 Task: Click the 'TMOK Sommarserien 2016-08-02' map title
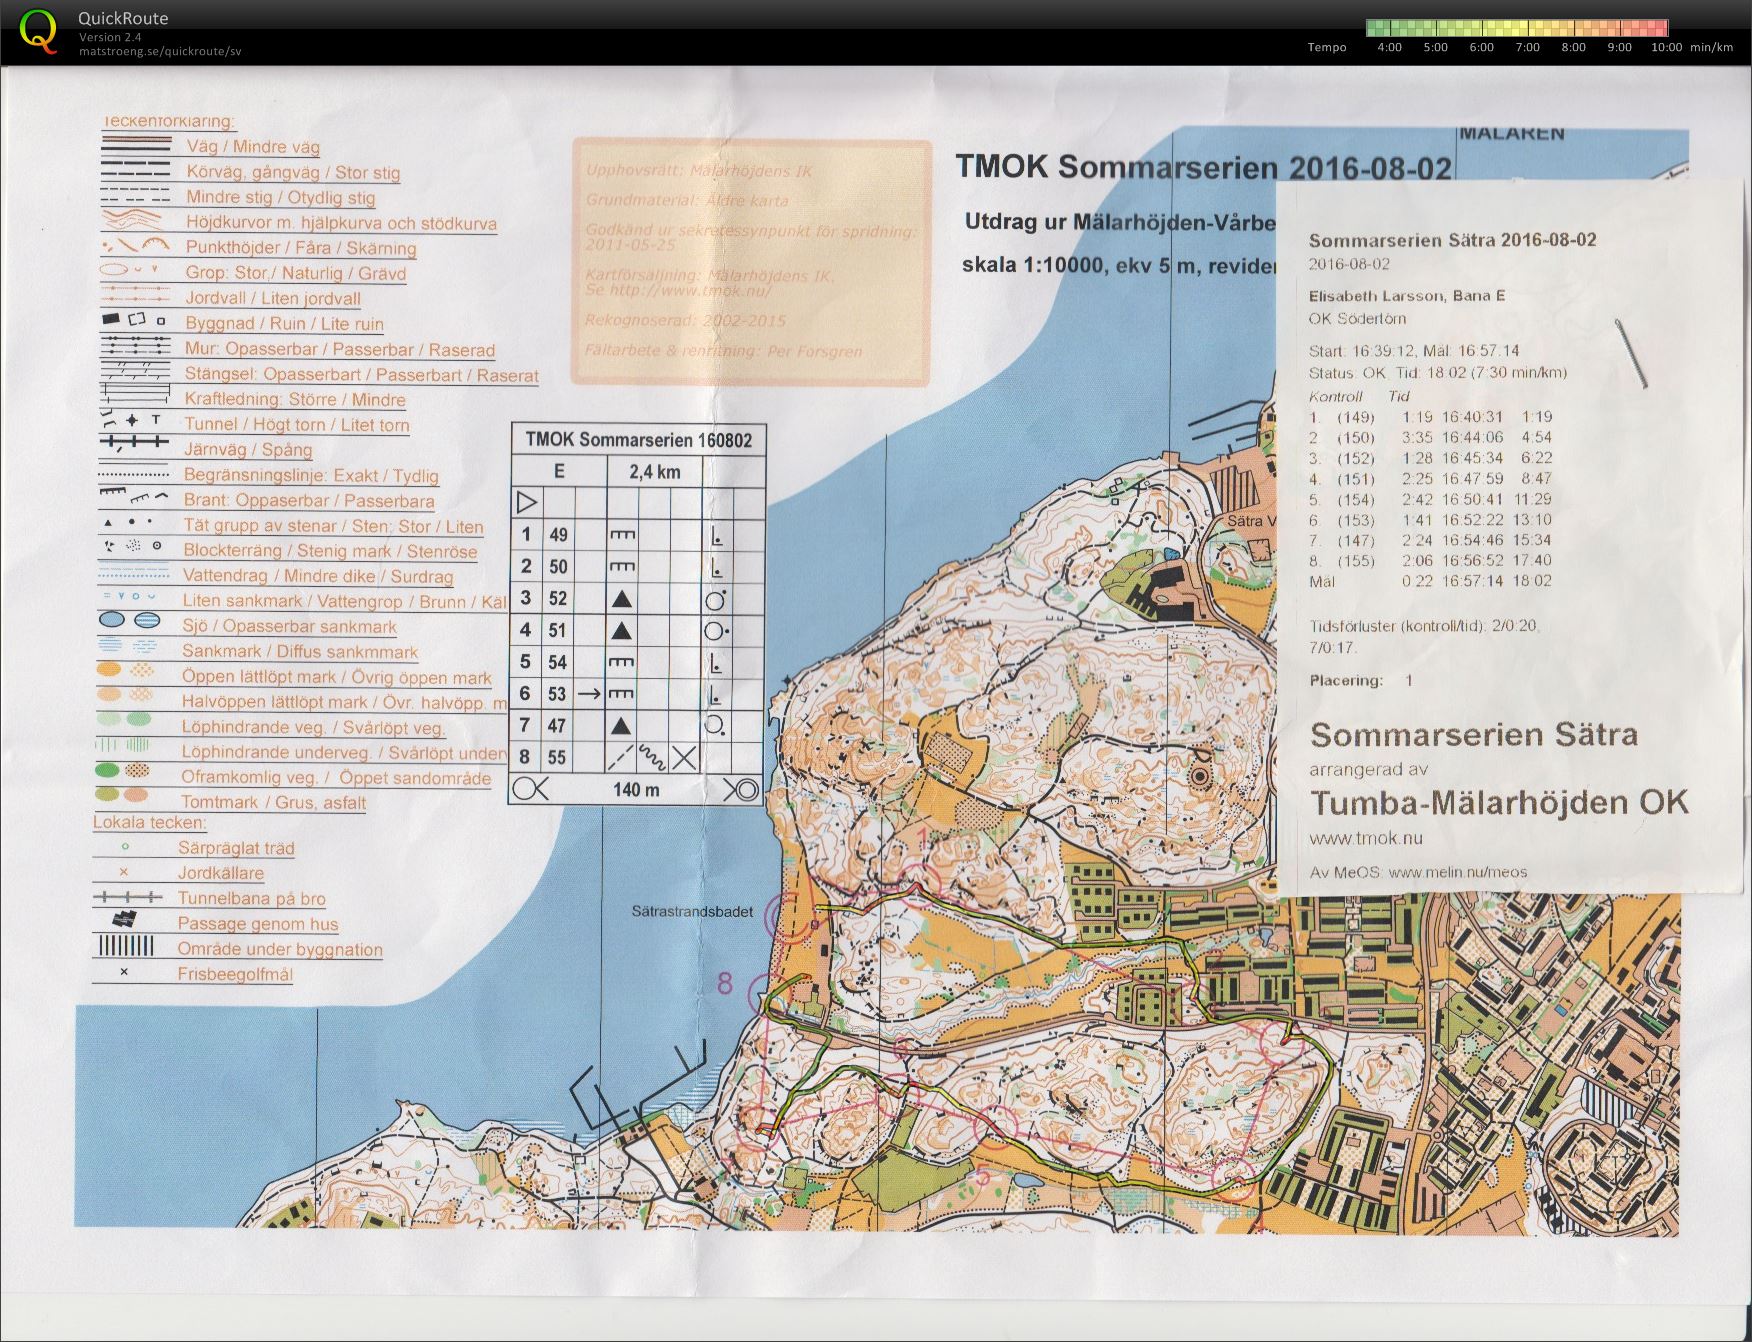pyautogui.click(x=1203, y=167)
